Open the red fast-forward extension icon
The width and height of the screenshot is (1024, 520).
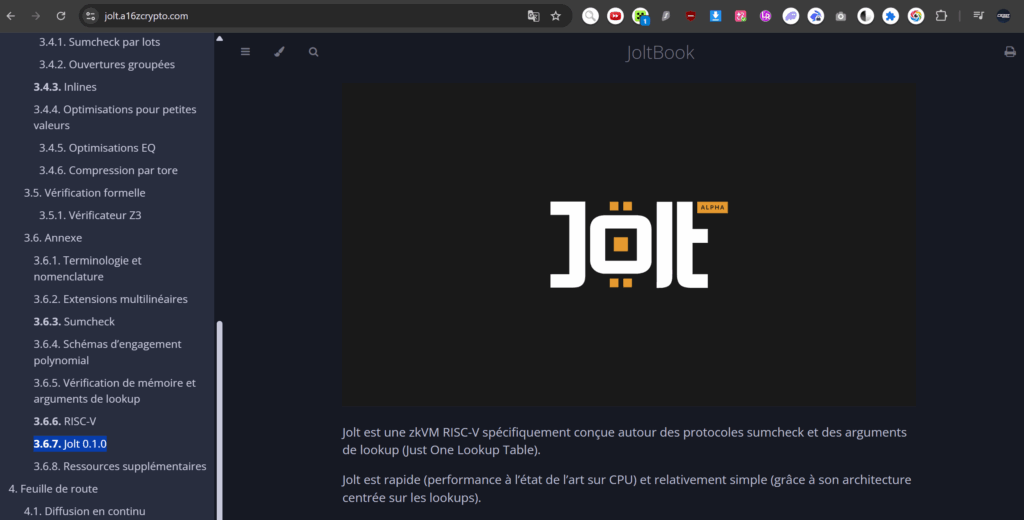tap(615, 16)
